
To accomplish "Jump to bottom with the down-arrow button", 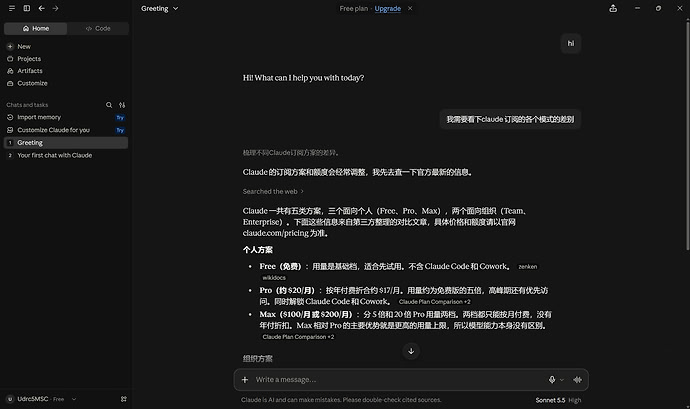I will 411,351.
